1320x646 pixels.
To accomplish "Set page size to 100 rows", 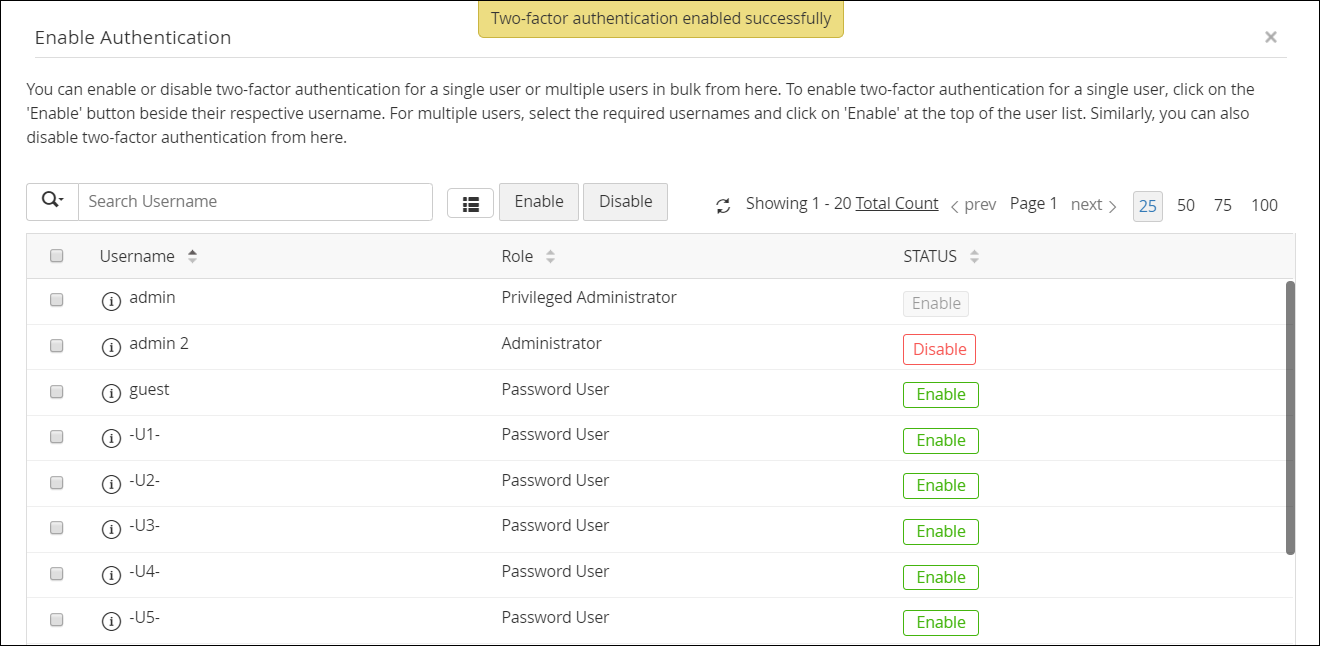I will click(1264, 205).
